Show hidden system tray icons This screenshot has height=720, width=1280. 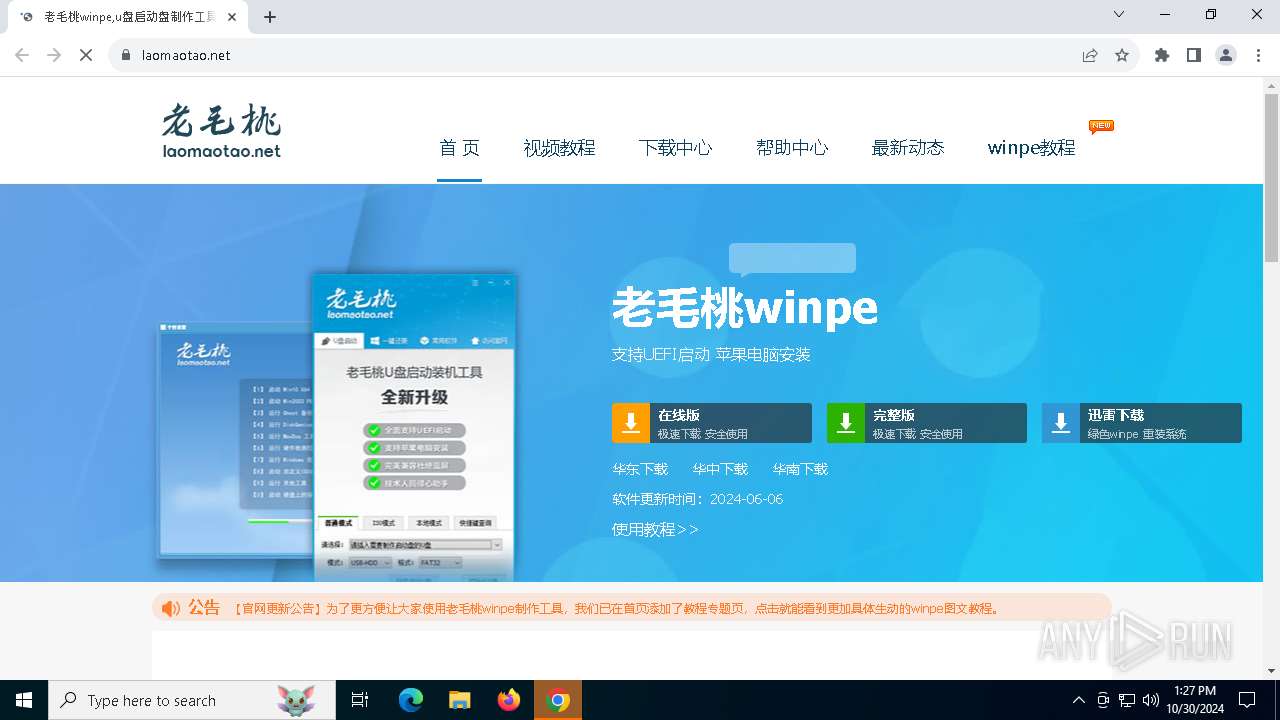[x=1078, y=700]
